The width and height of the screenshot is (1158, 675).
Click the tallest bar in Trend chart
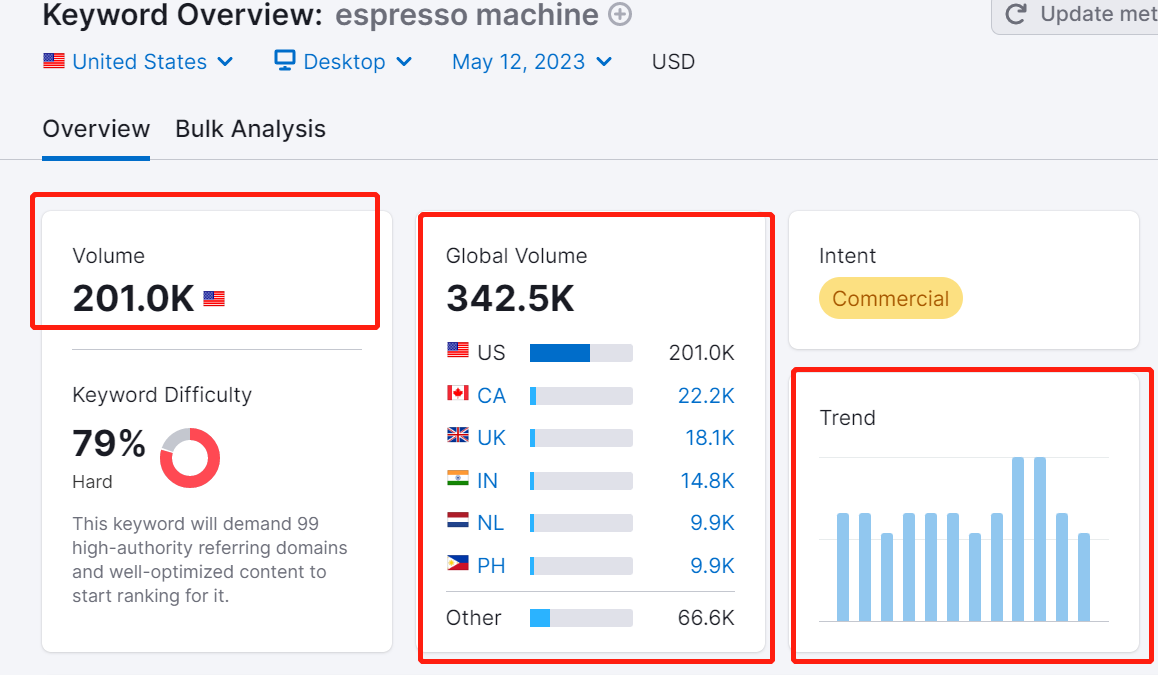(x=1018, y=539)
